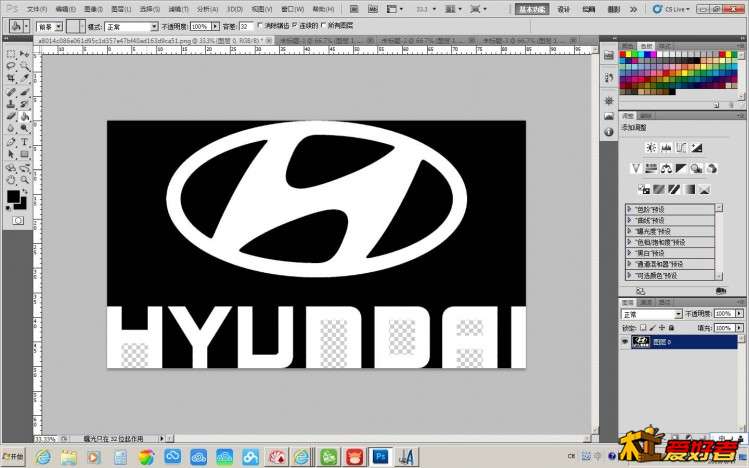Select the Magic Wand tool
The height and width of the screenshot is (468, 749).
[24, 66]
